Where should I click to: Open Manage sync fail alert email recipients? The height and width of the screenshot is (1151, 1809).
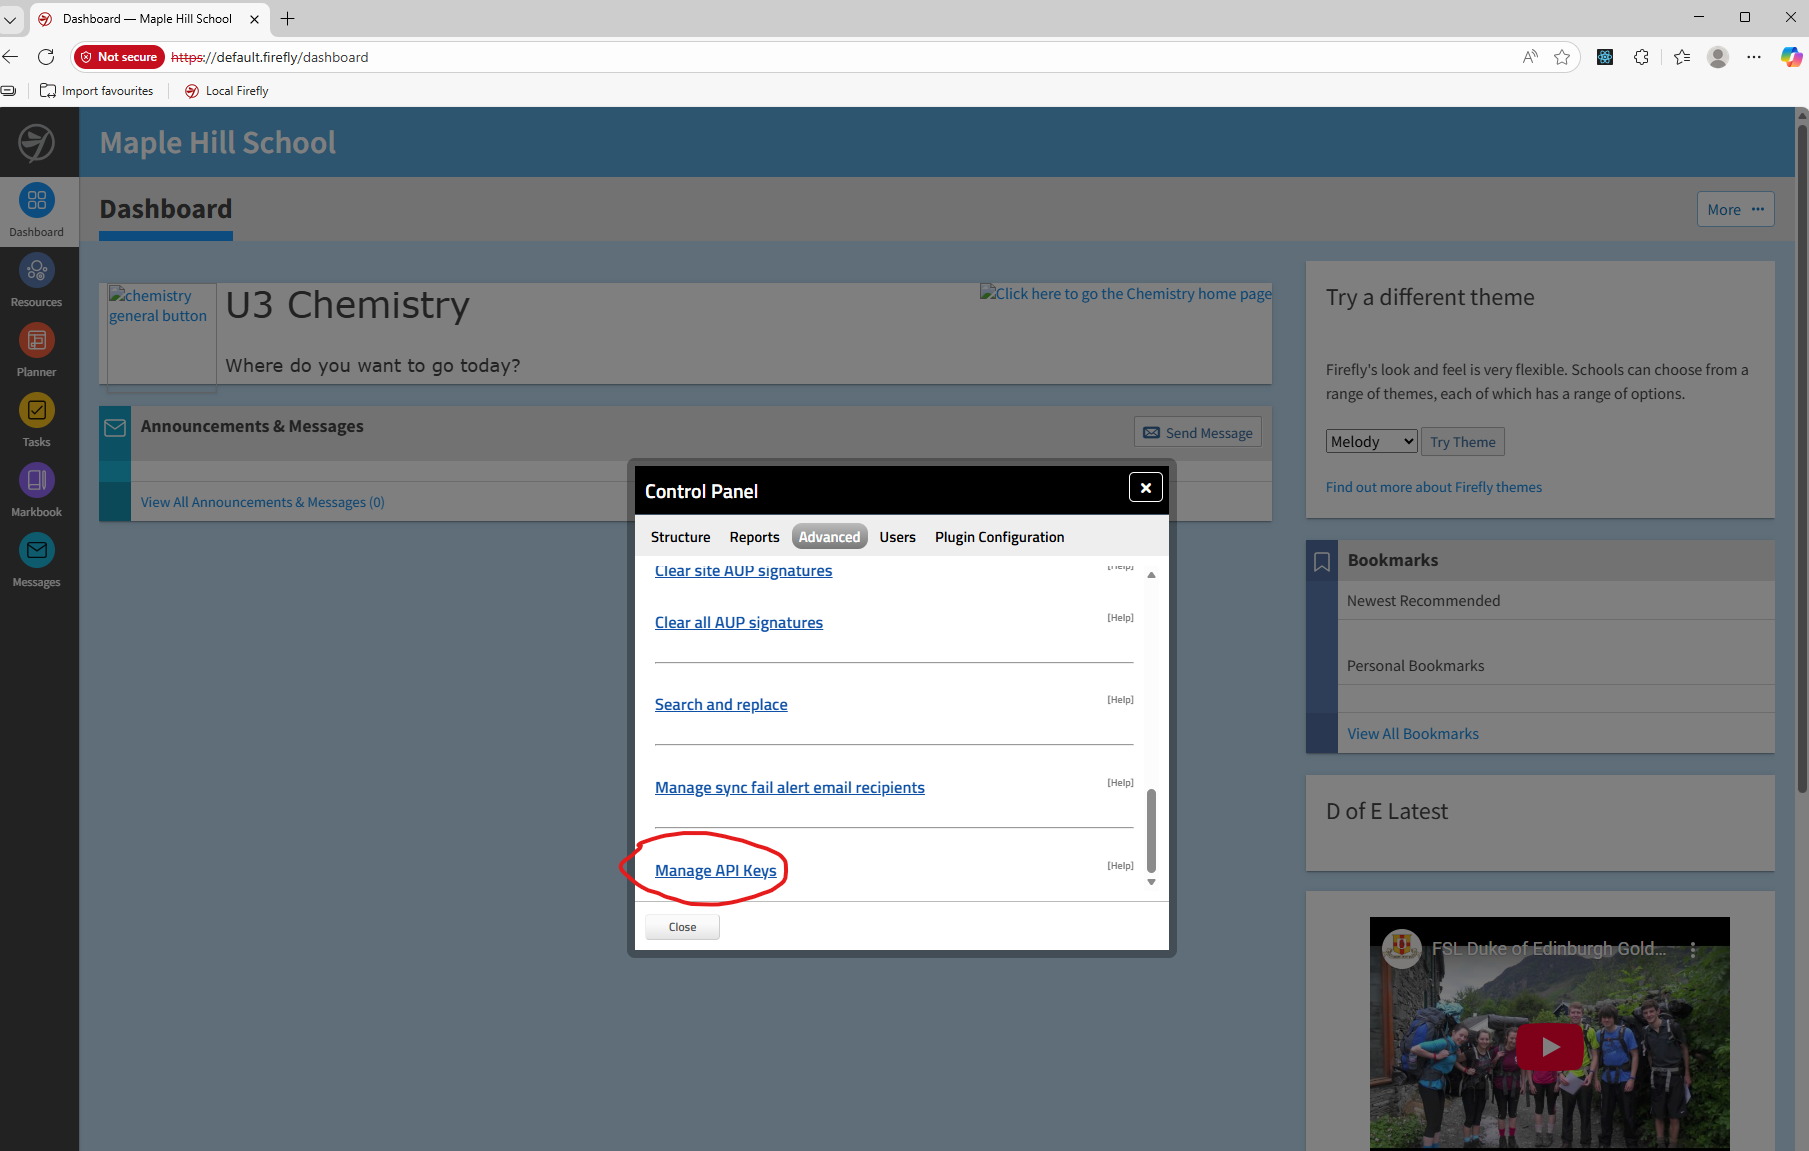789,788
